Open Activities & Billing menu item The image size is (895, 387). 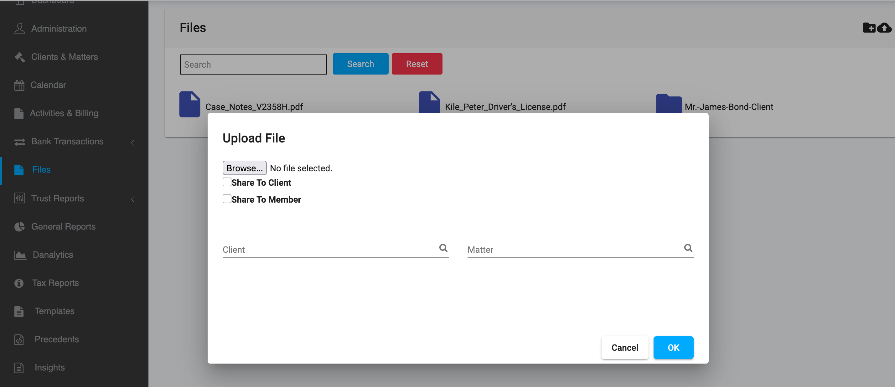[x=64, y=114]
